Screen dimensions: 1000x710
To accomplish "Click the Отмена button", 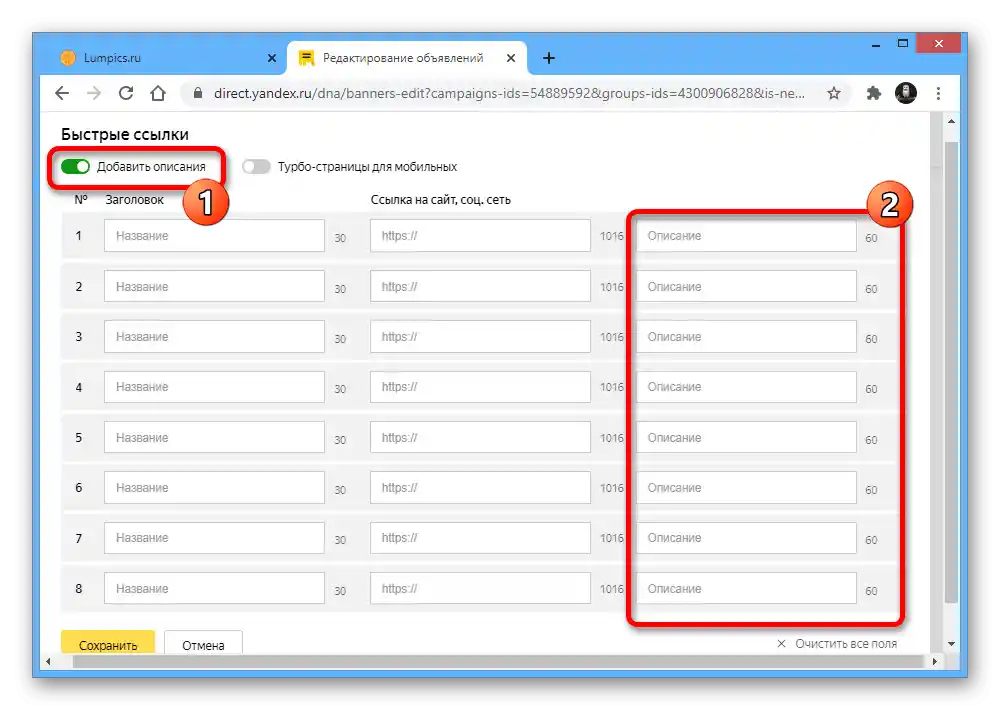I will coord(203,643).
